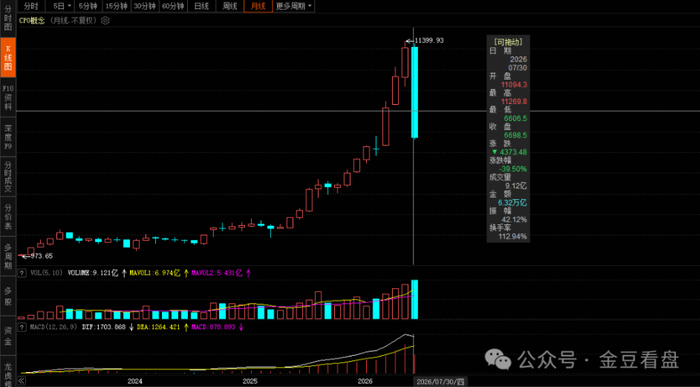The height and width of the screenshot is (387, 700).
Task: Open the 资金 sidebar section
Action: pos(8,336)
